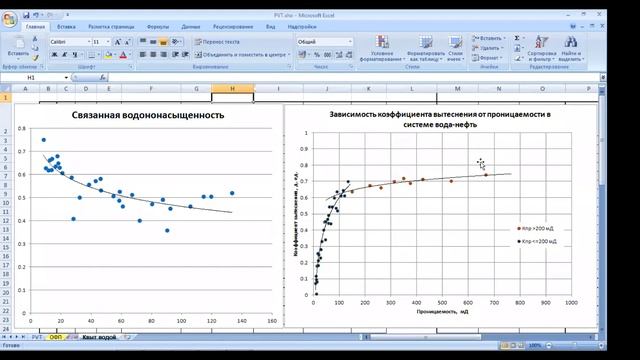640x360 pixels.
Task: Expand the Name Box dropdown arrow next to H1
Action: click(x=66, y=78)
